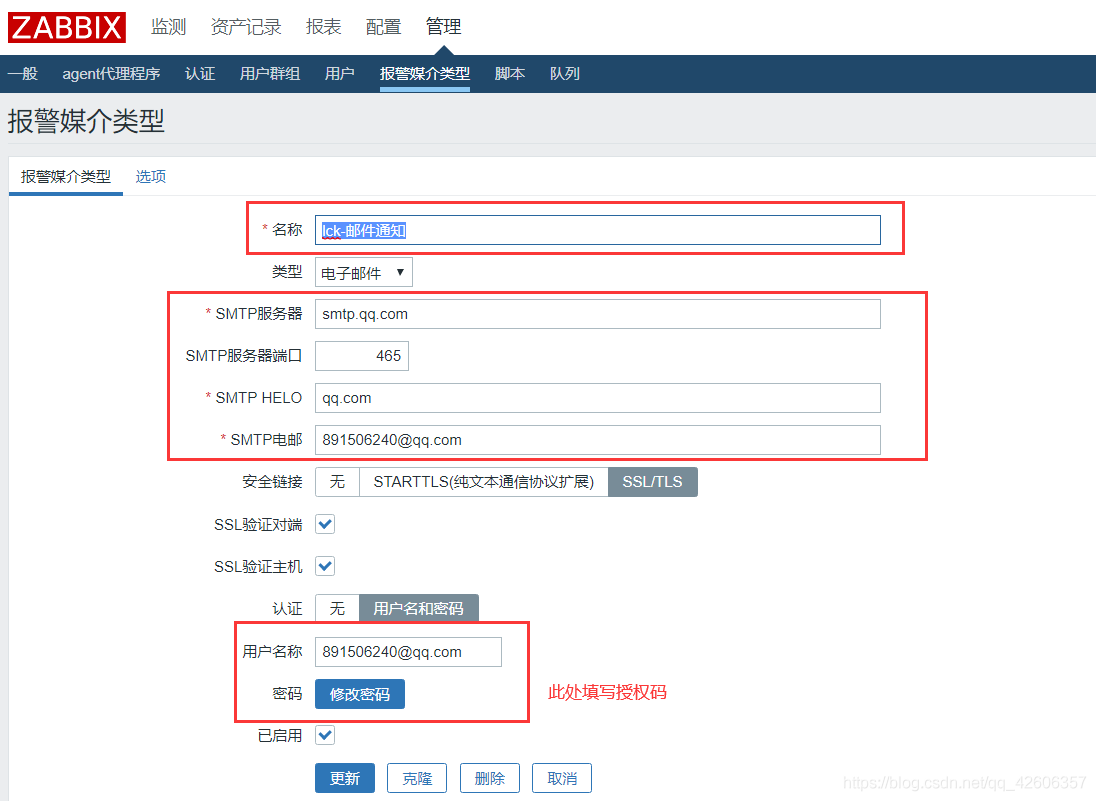Select STARTTLS security option
The image size is (1096, 801).
coord(484,482)
